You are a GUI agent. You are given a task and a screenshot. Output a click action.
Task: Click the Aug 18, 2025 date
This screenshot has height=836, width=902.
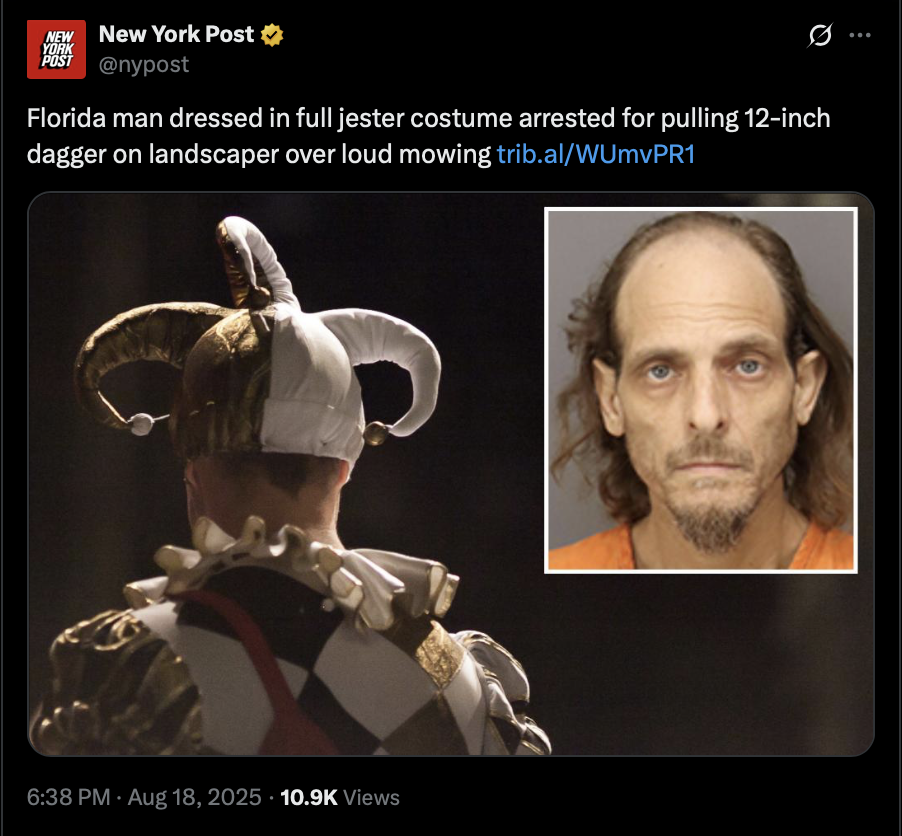[194, 797]
